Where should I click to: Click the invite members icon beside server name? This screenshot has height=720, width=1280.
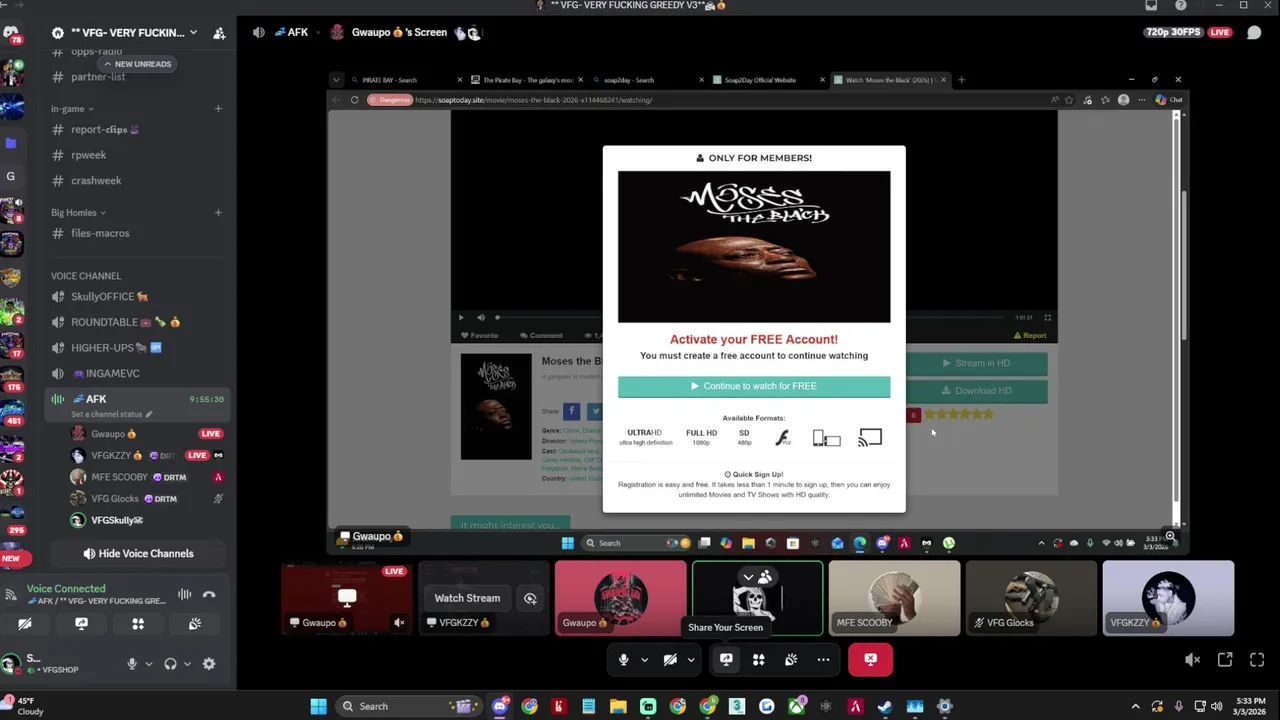(219, 33)
